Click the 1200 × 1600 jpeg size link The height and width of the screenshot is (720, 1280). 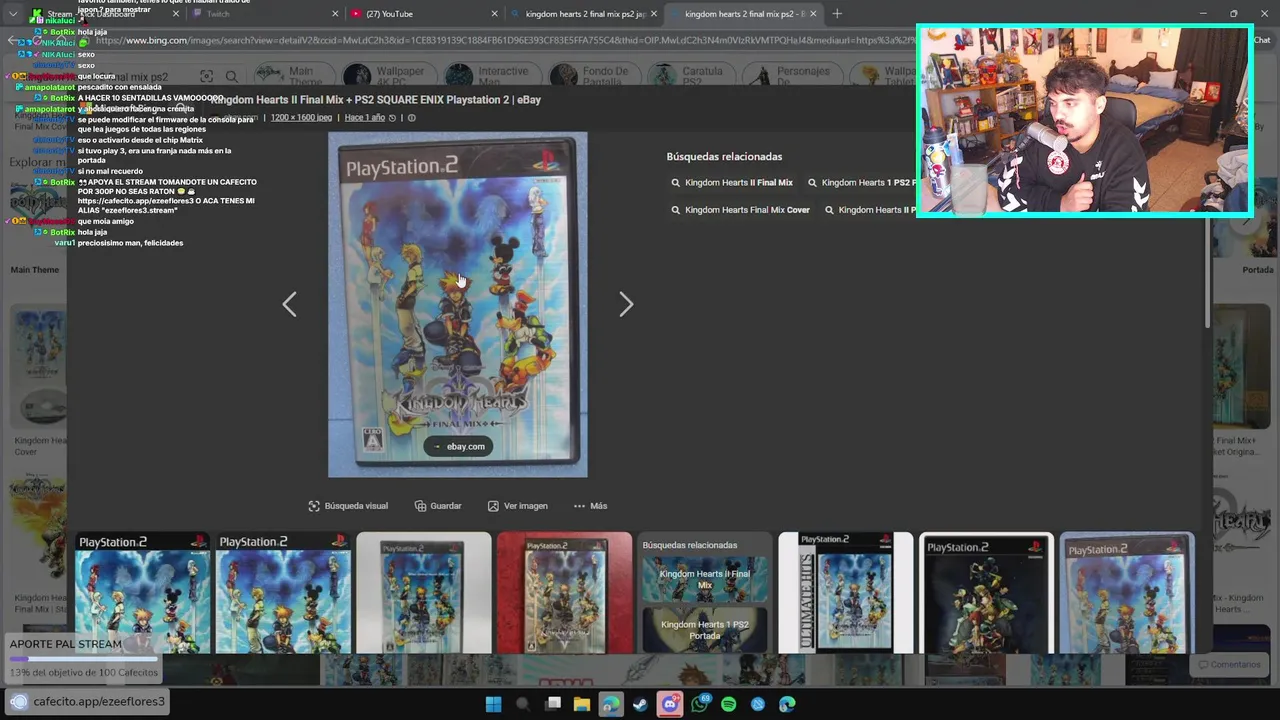[x=301, y=118]
